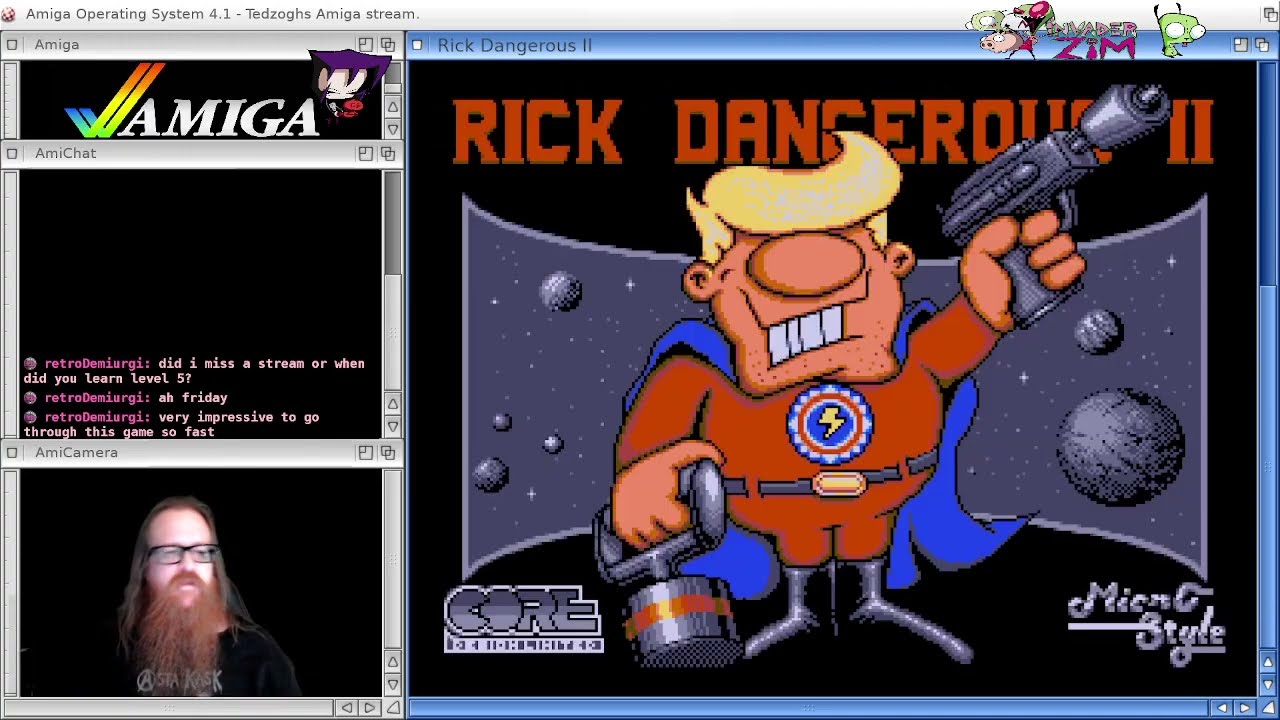
Task: Click the zoom gadget of the AmiChat window
Action: pos(365,153)
